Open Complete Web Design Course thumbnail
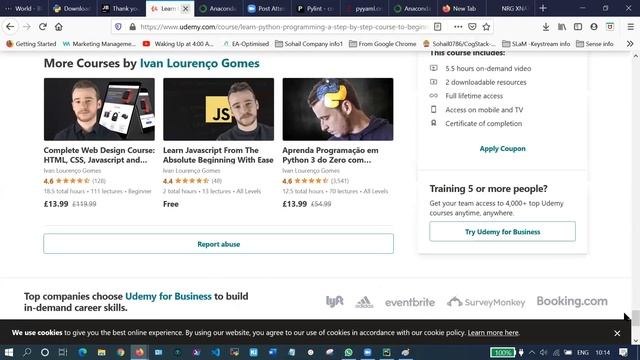 coord(99,109)
